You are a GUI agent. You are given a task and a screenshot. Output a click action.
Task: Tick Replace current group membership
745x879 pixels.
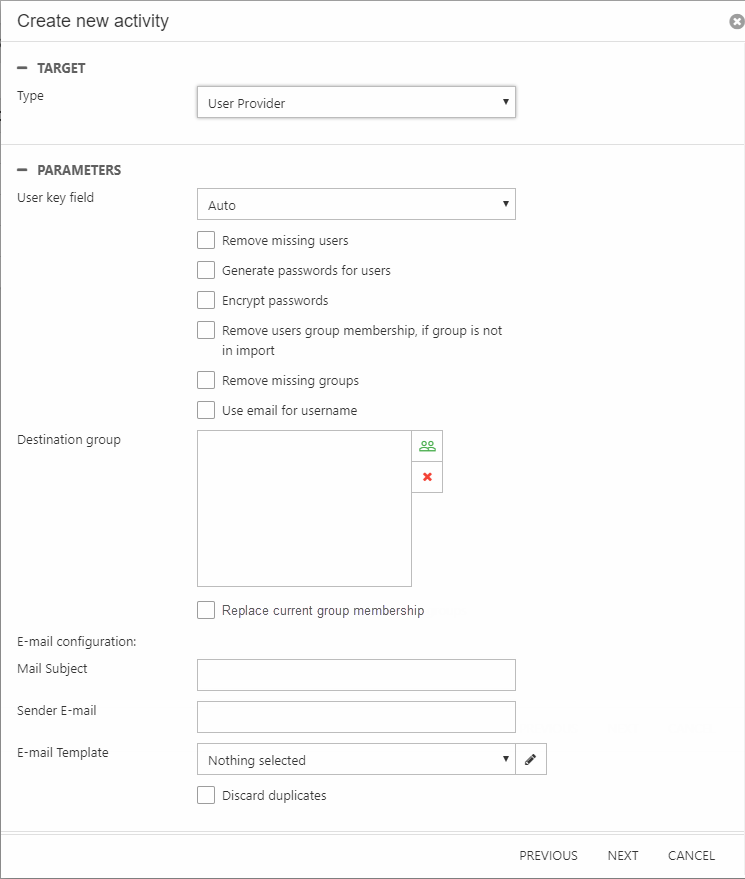(x=206, y=610)
